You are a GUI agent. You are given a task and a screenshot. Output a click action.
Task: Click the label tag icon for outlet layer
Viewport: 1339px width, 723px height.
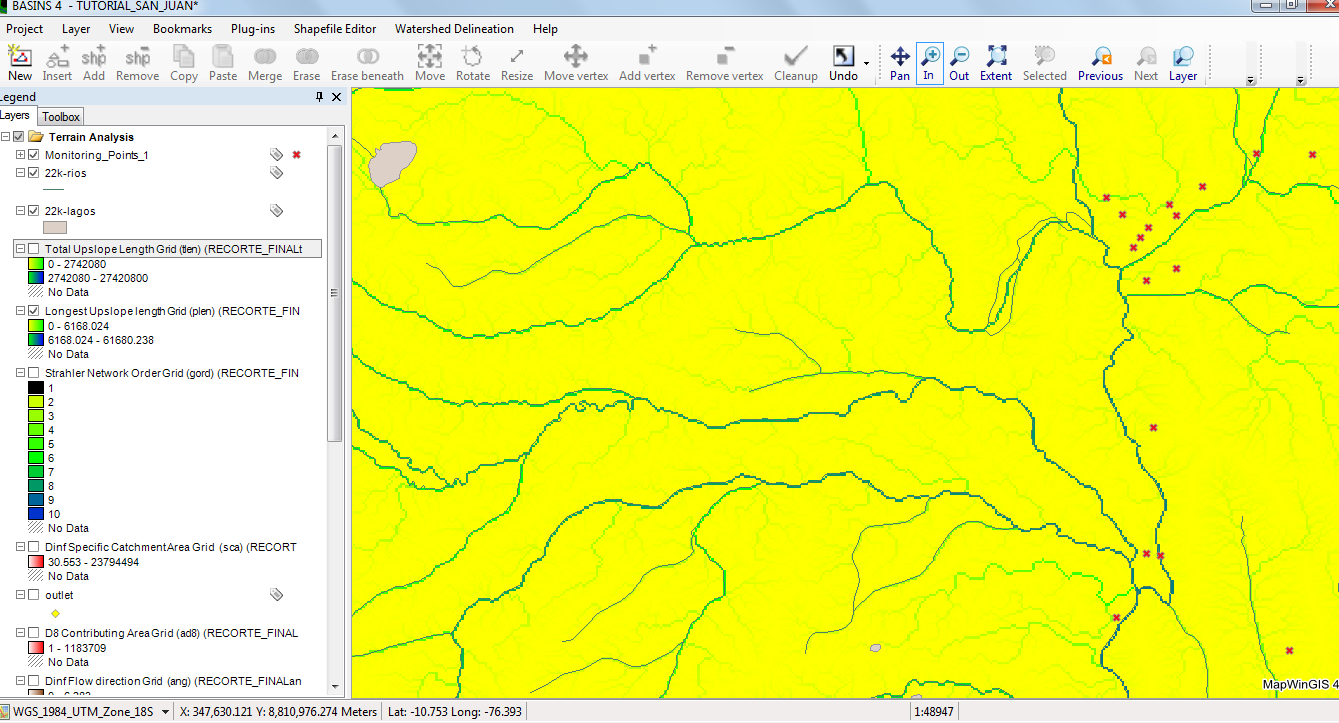pyautogui.click(x=277, y=595)
